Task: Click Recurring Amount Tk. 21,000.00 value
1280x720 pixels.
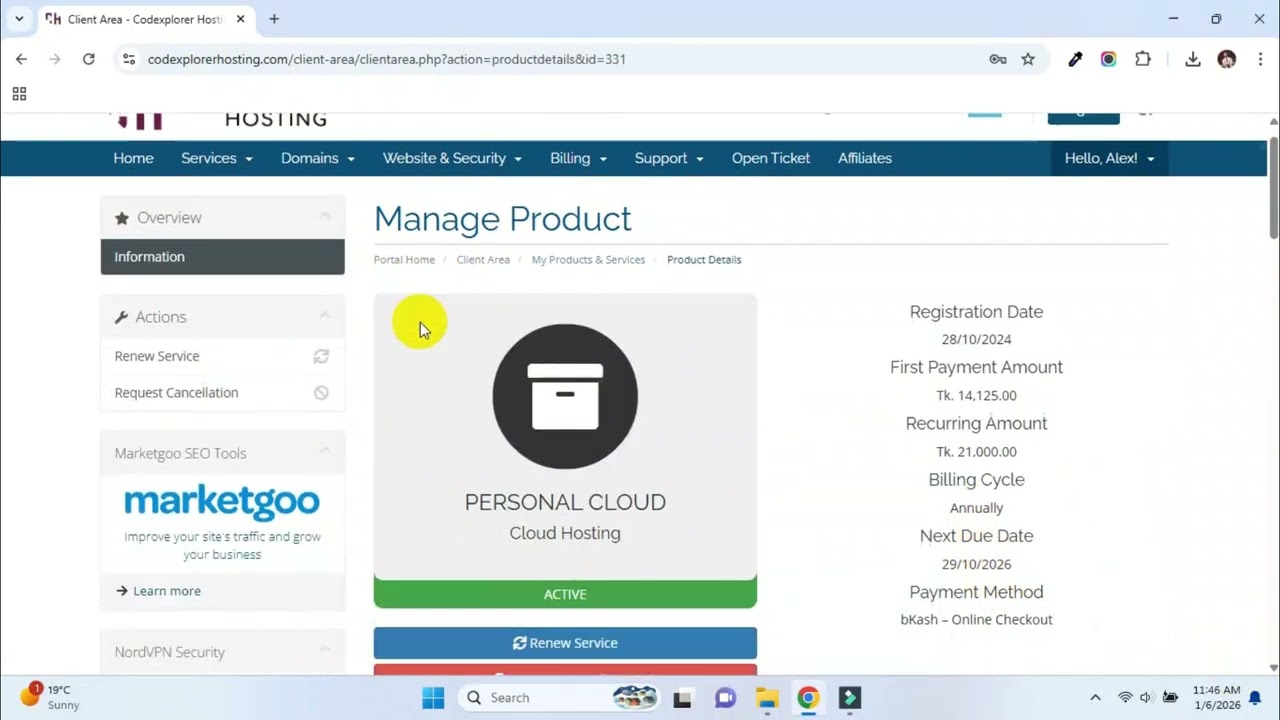Action: pyautogui.click(x=976, y=452)
